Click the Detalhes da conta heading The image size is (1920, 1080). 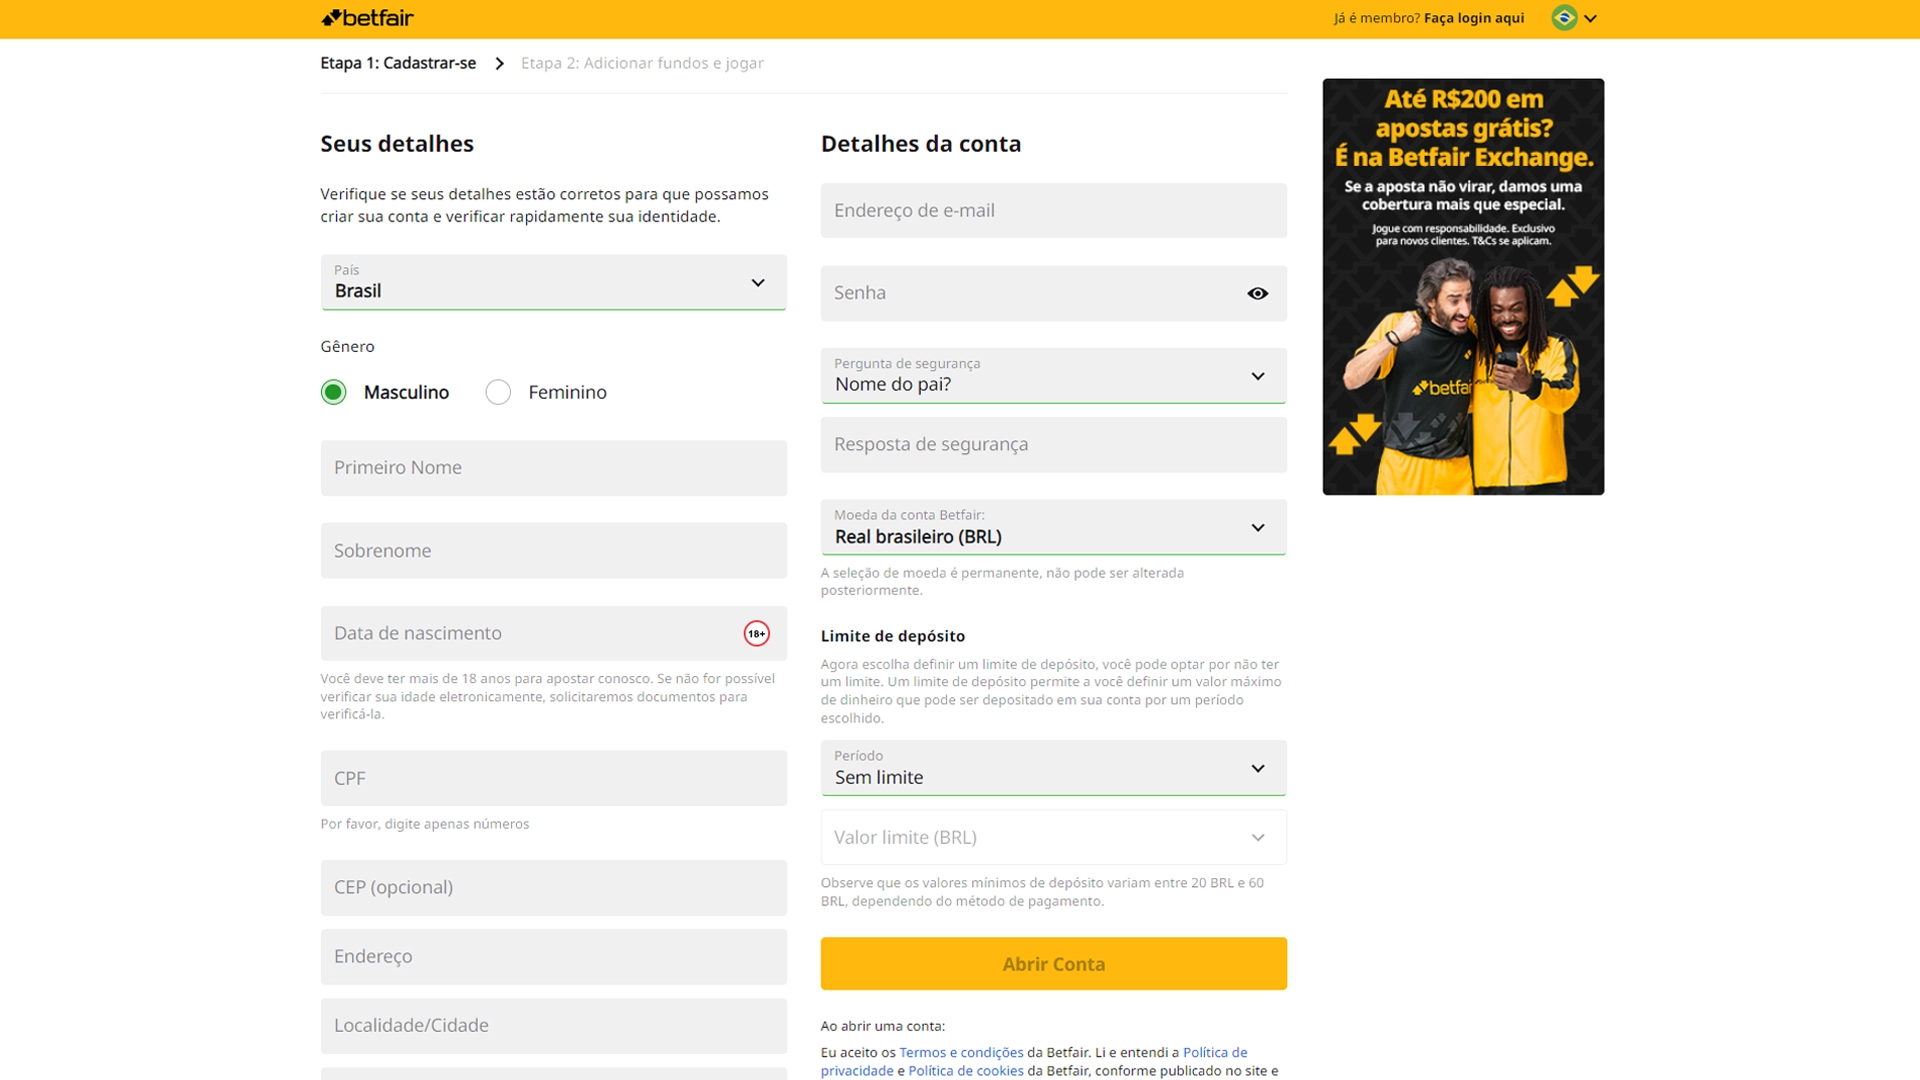click(921, 144)
